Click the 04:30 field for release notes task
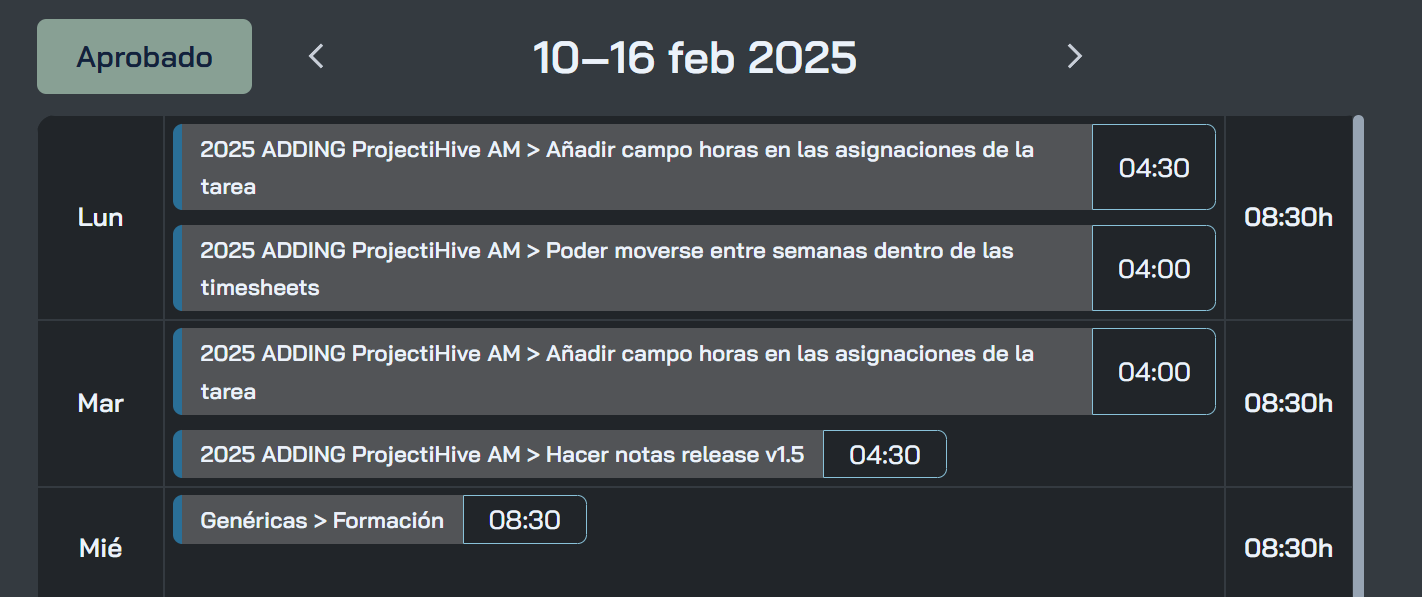Image resolution: width=1422 pixels, height=597 pixels. pos(884,455)
